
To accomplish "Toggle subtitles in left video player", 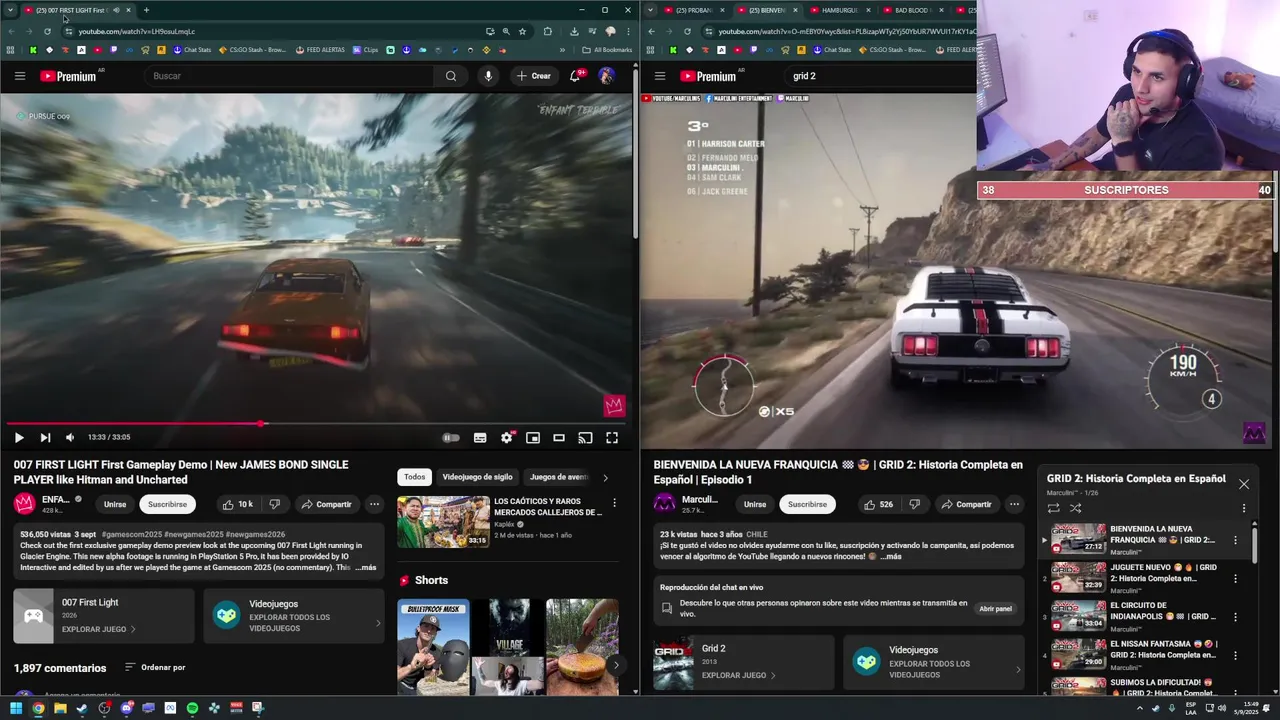I will click(x=480, y=437).
